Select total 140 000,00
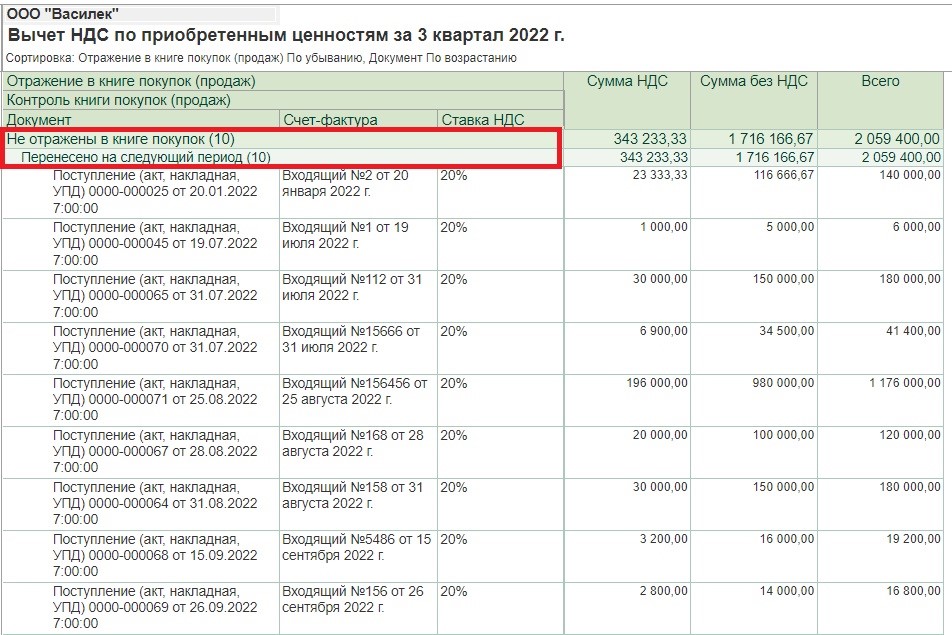 coord(910,175)
